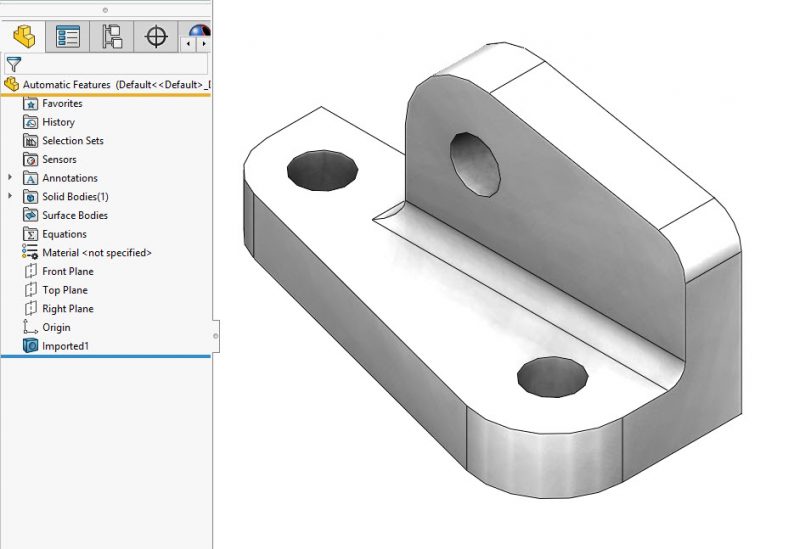
Task: Switch to the PropertyManager tab
Action: click(68, 37)
